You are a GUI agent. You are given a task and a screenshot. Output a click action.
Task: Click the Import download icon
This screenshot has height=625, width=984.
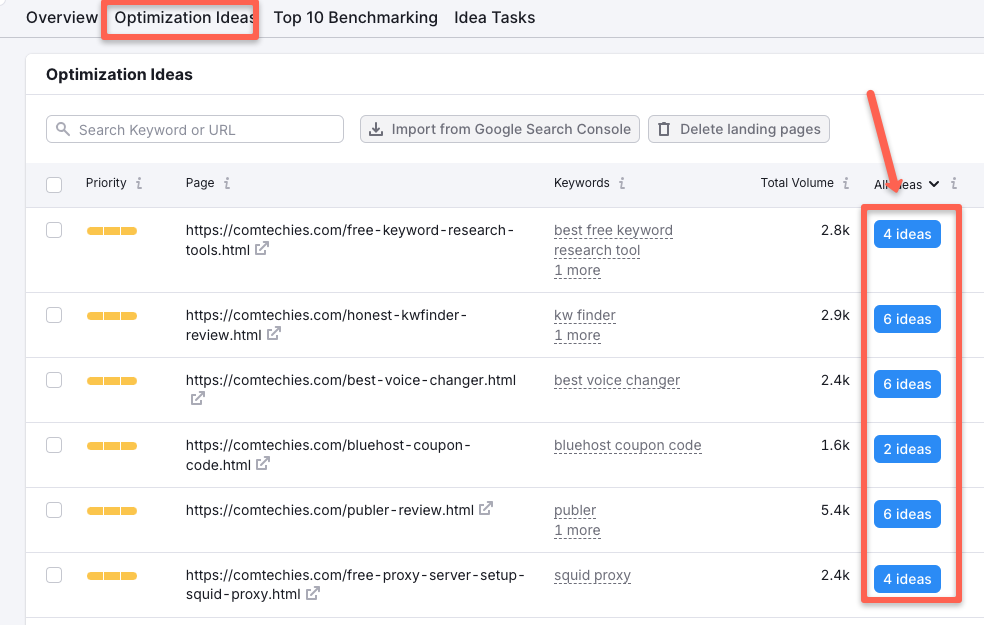coord(375,129)
